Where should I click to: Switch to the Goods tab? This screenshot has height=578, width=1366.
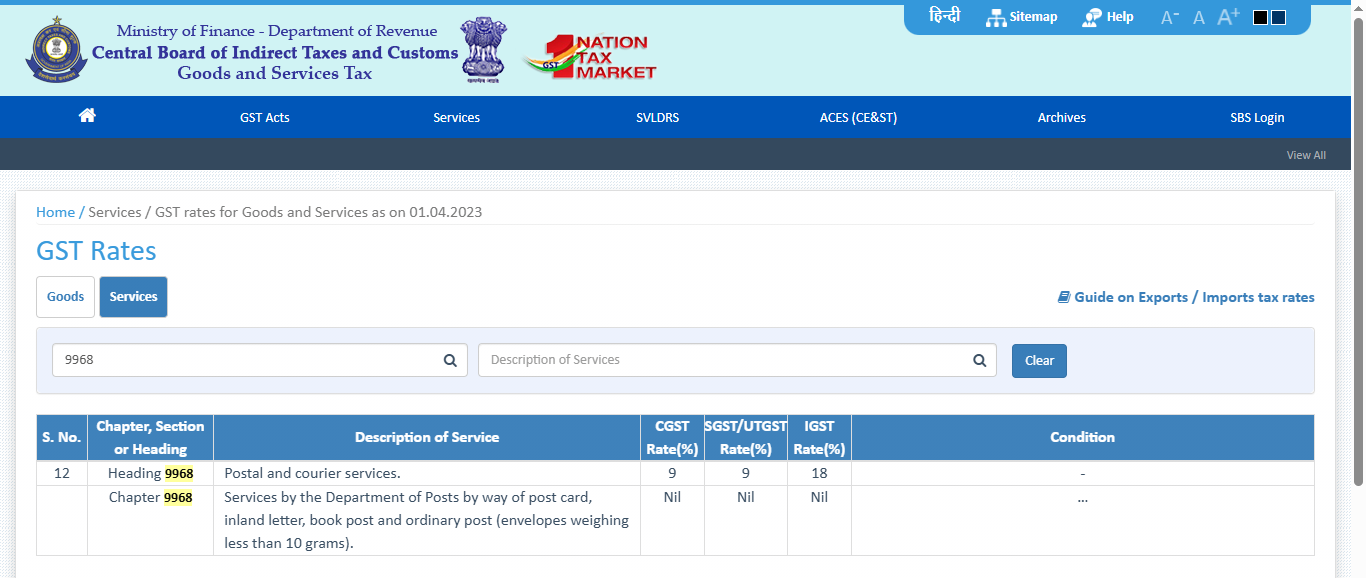tap(66, 297)
